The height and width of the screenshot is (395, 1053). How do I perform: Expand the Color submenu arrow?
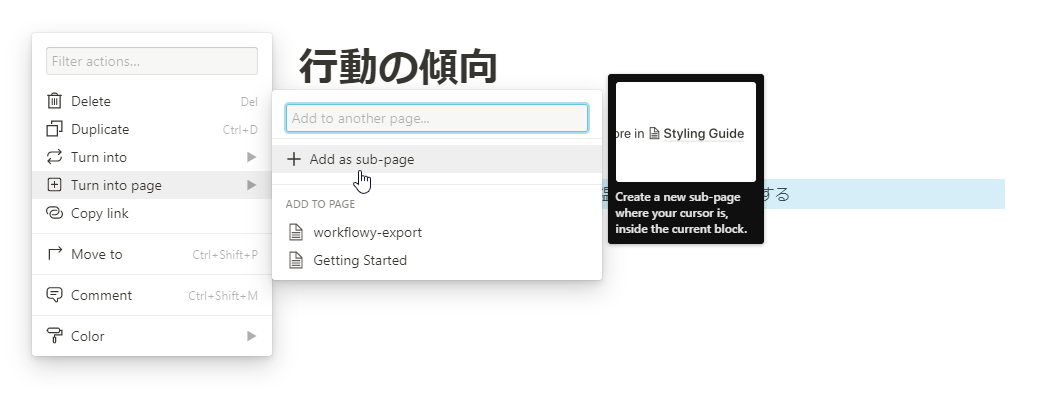pos(251,336)
